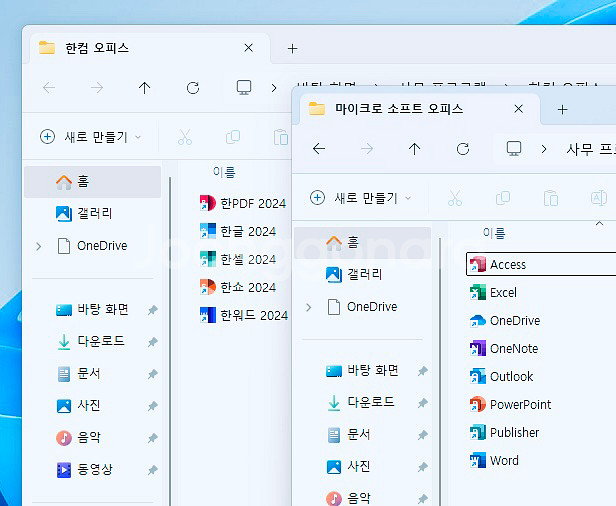Viewport: 616px width, 506px height.
Task: Click the PC icon in 한컴 오피스 address bar
Action: [244, 88]
